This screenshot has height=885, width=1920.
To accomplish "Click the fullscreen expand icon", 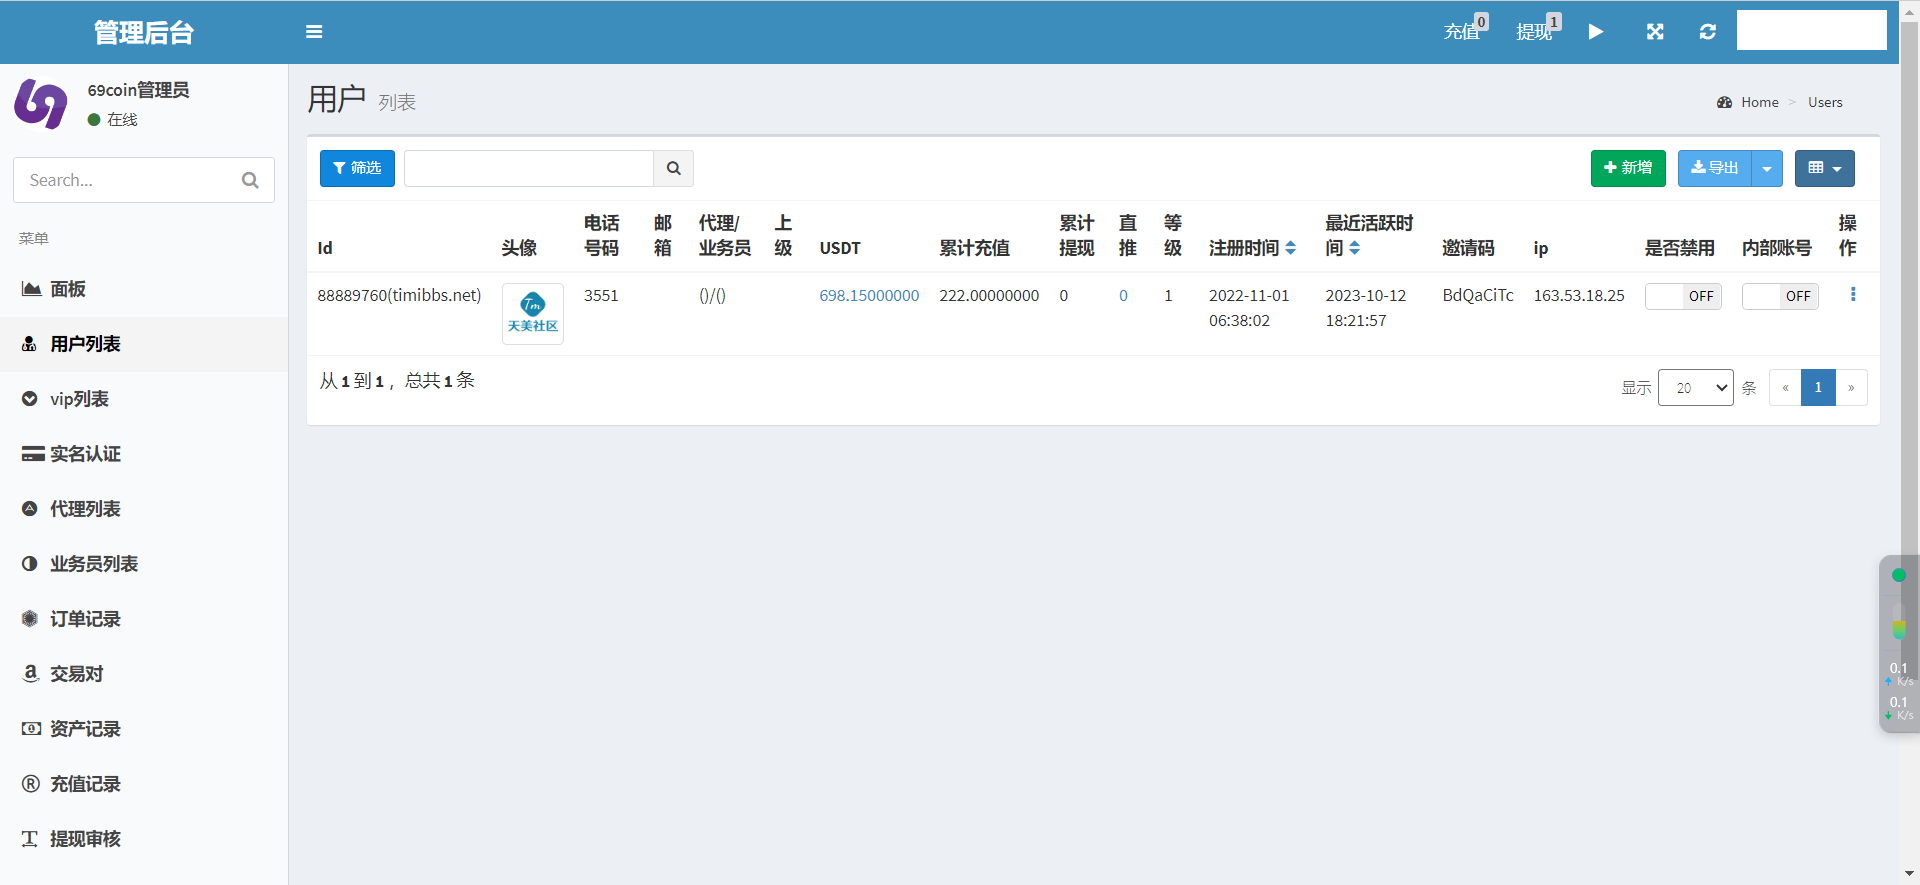I will (1655, 32).
